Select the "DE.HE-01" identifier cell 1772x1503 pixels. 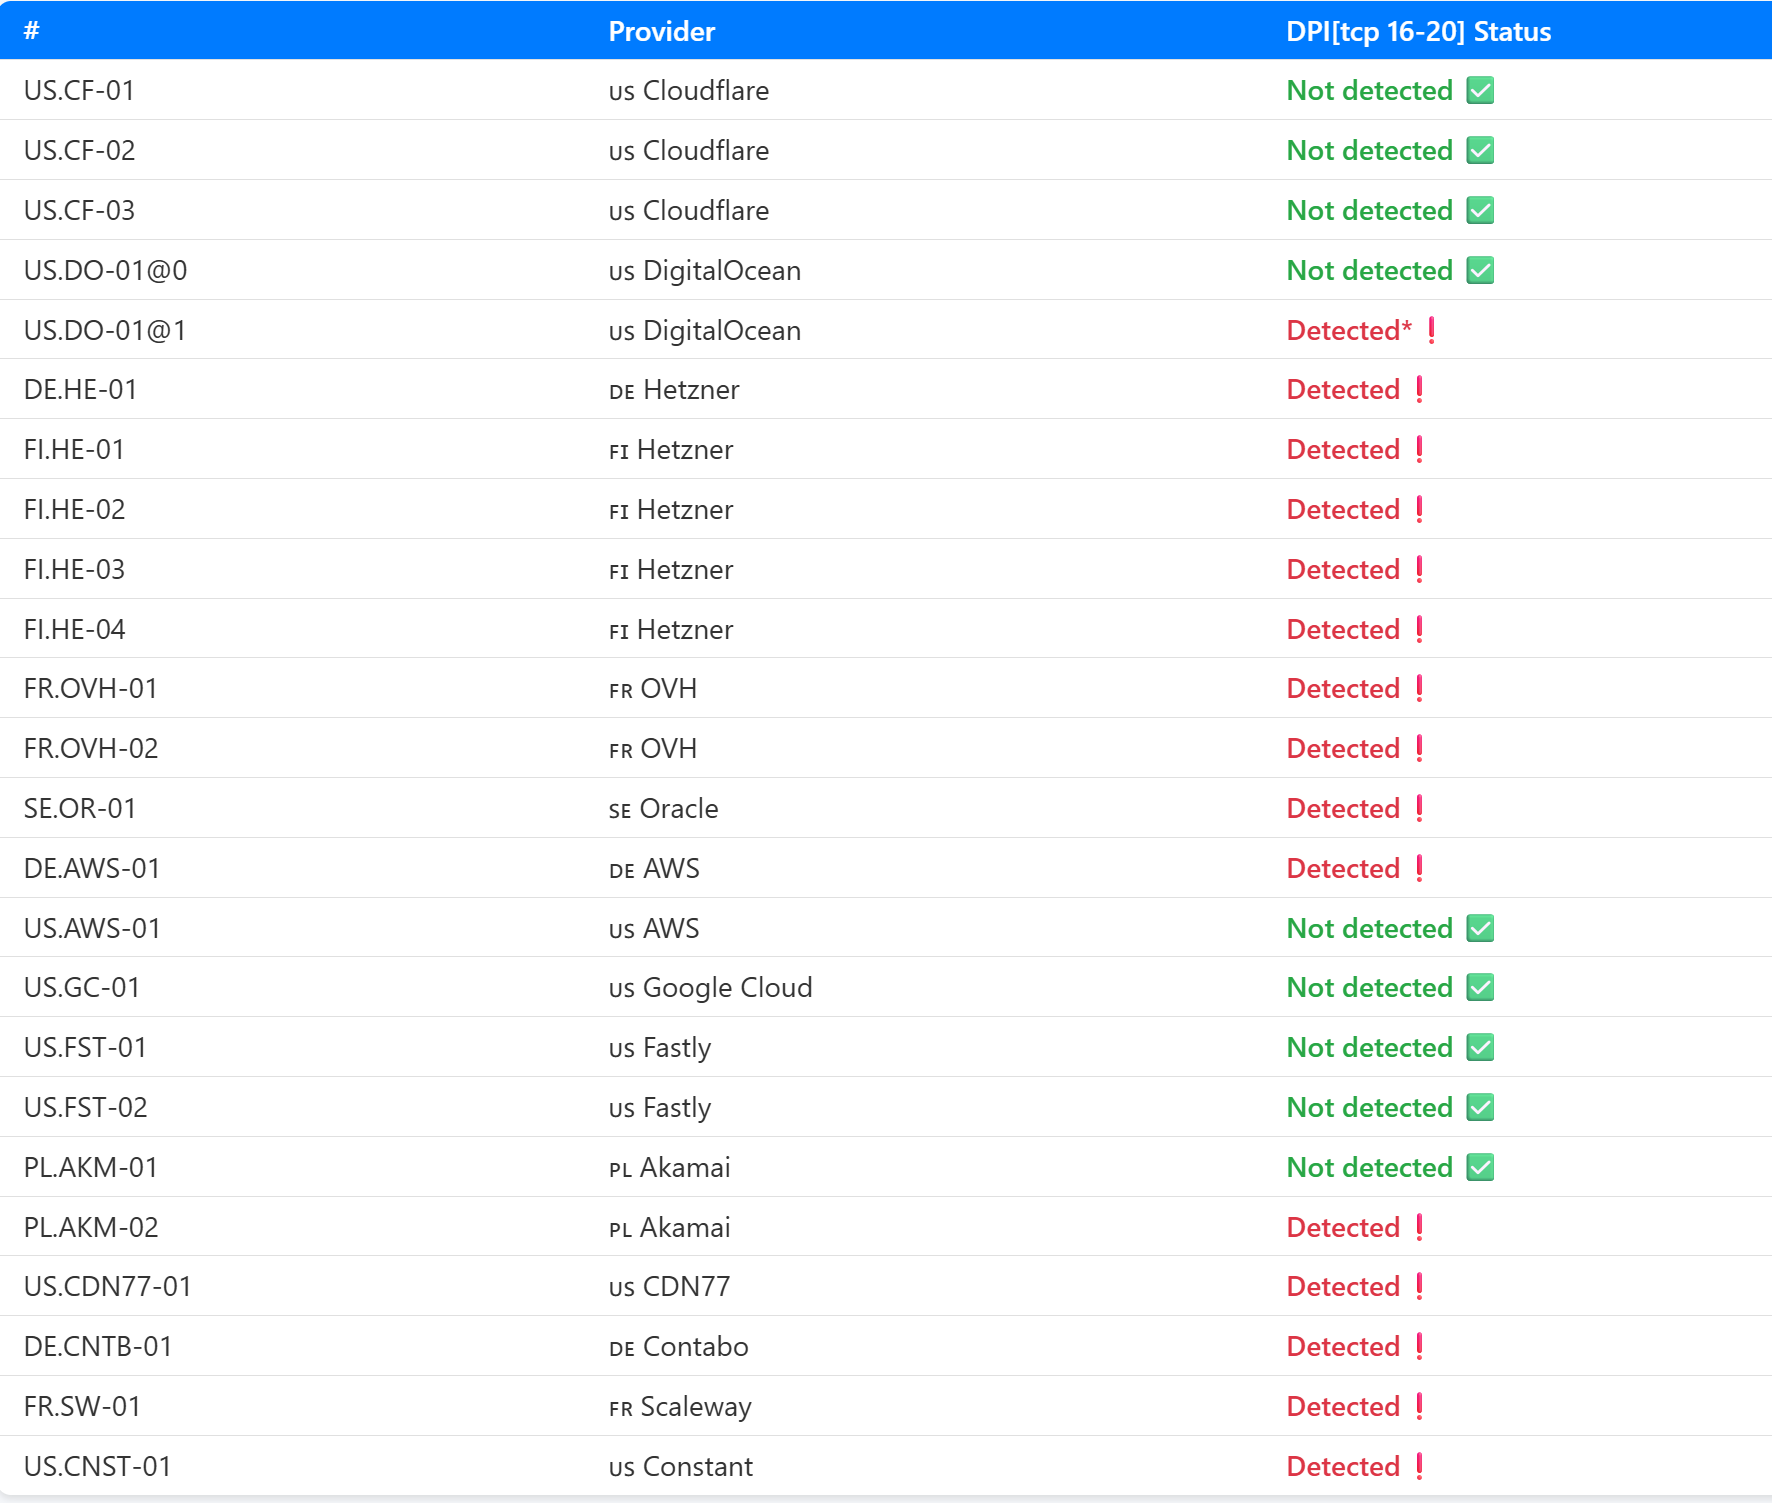80,389
